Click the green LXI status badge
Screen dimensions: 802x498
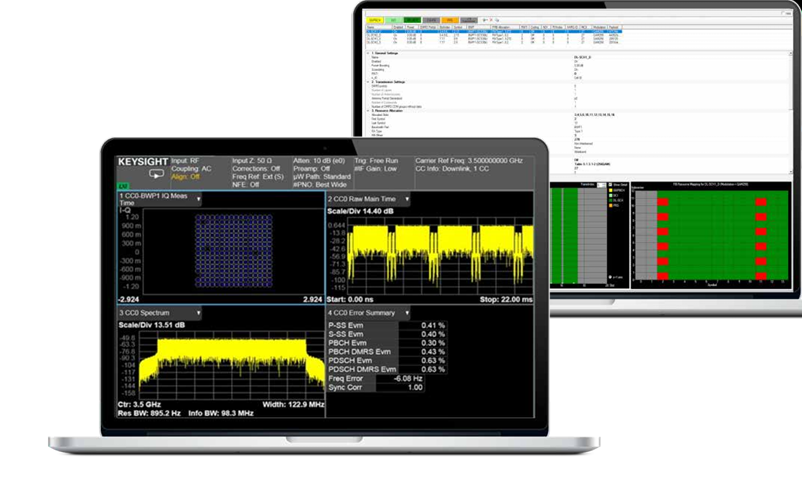(x=123, y=186)
